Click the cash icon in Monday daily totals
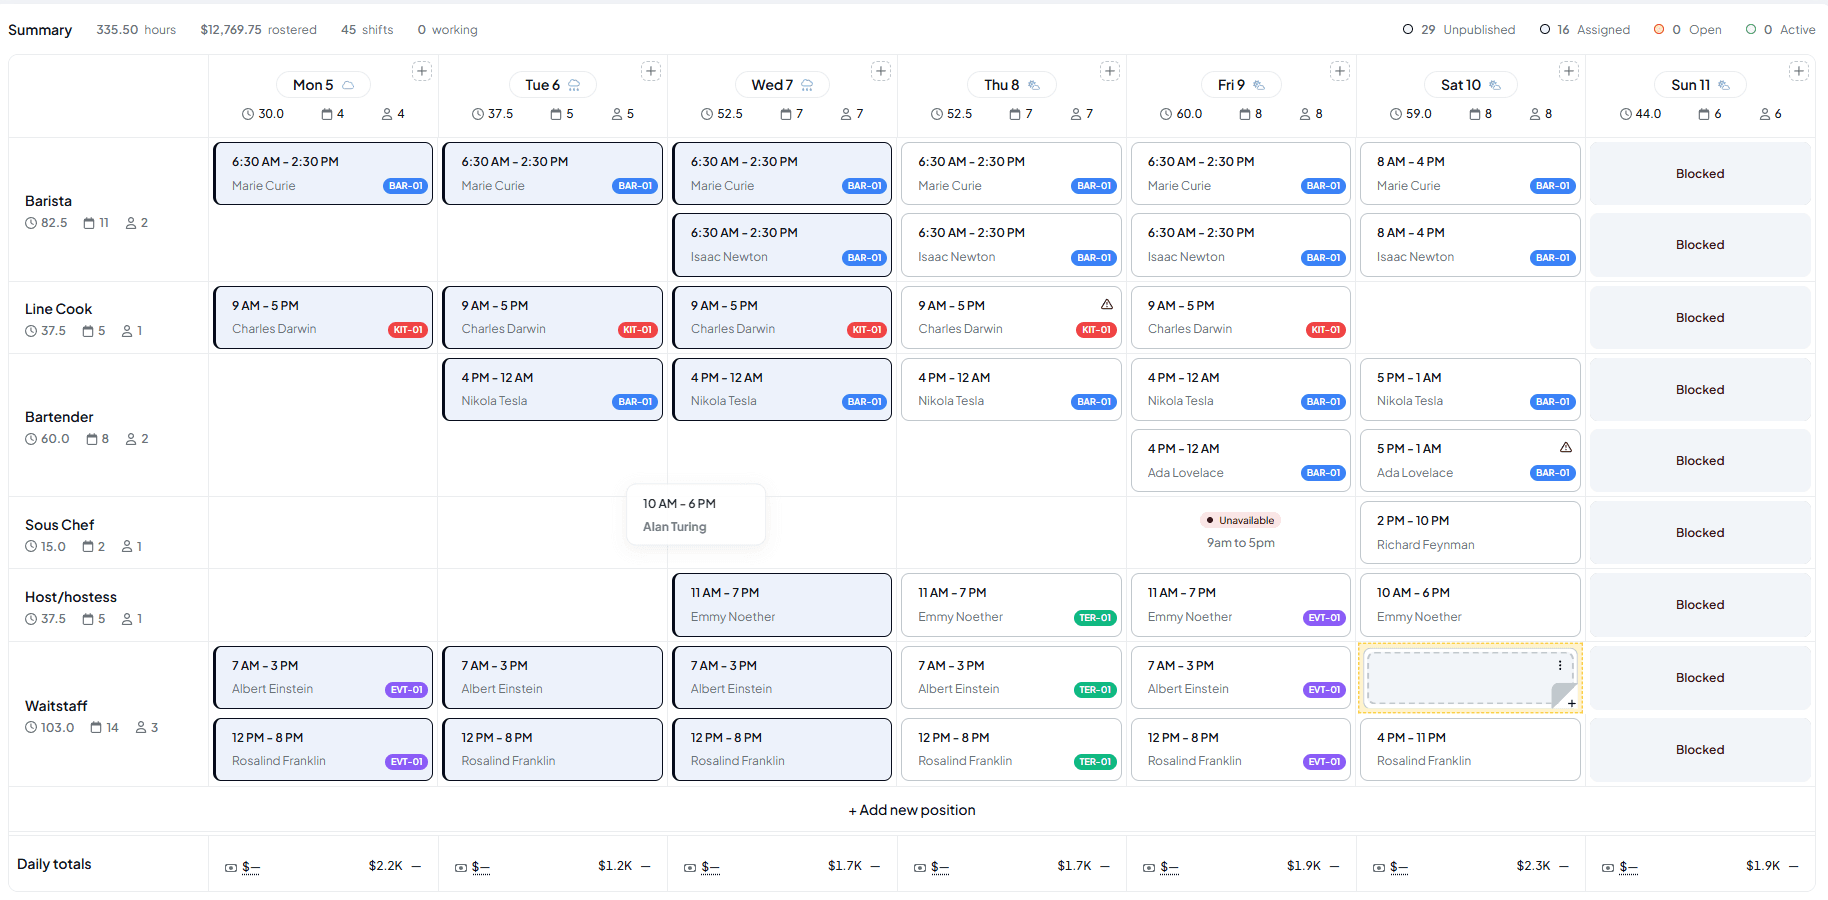The height and width of the screenshot is (900, 1828). coord(231,868)
